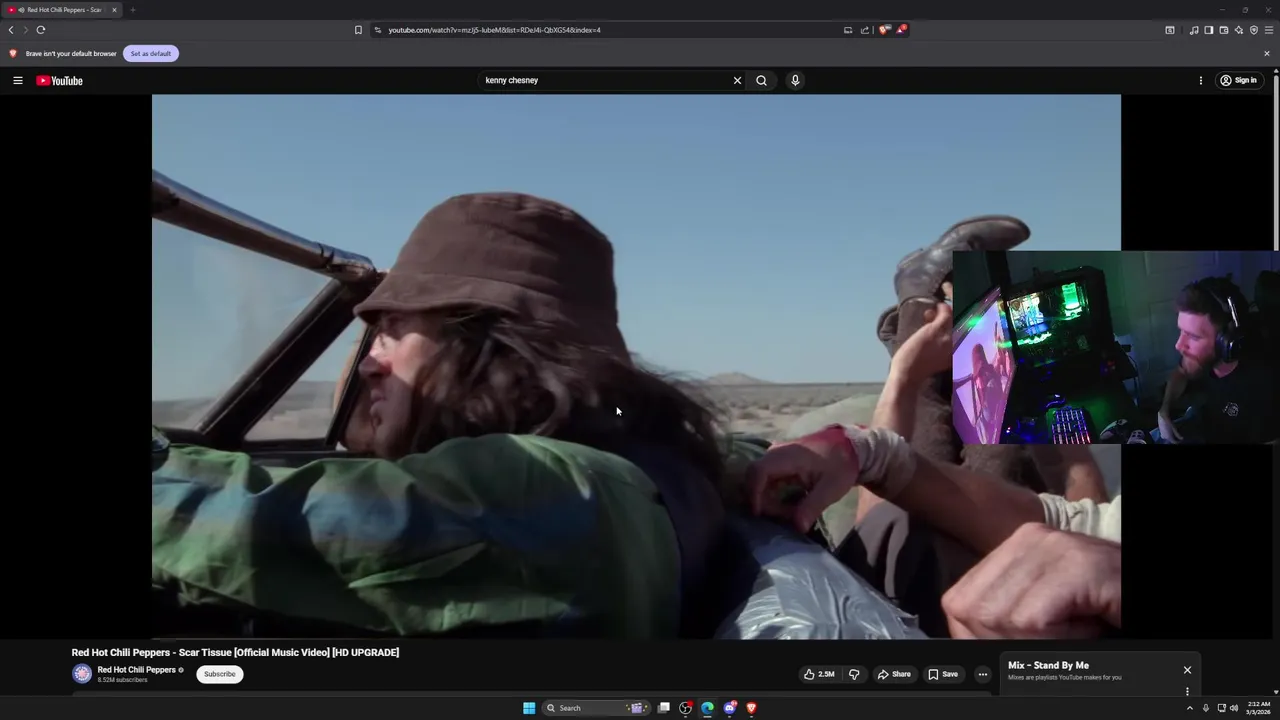Bookmark this page in Brave

pyautogui.click(x=358, y=30)
